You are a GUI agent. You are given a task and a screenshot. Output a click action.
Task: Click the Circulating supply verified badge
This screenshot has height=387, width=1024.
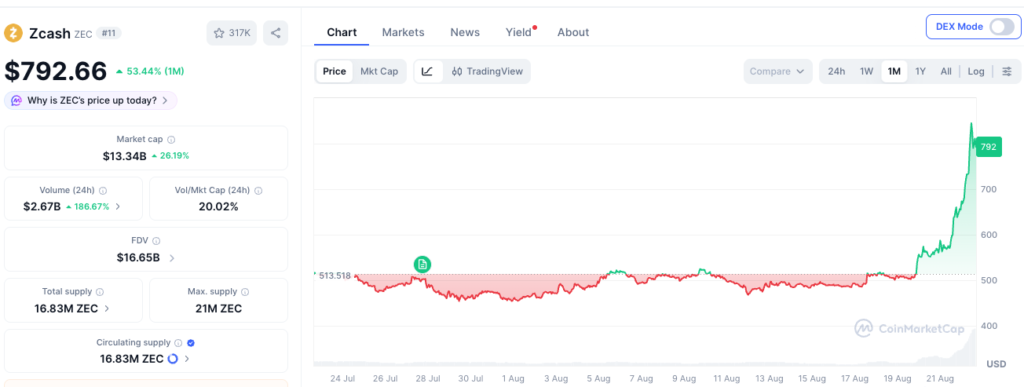pos(191,343)
